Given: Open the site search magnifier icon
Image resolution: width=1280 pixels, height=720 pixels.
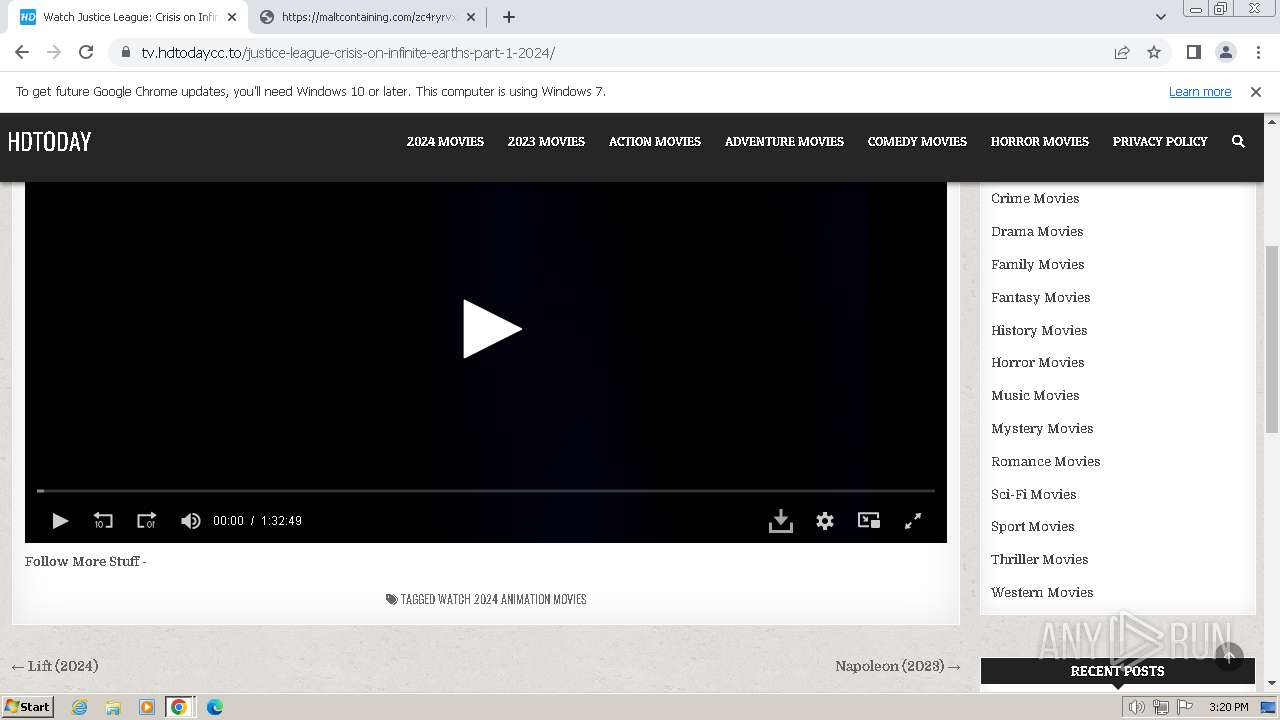Looking at the screenshot, I should click(1238, 141).
